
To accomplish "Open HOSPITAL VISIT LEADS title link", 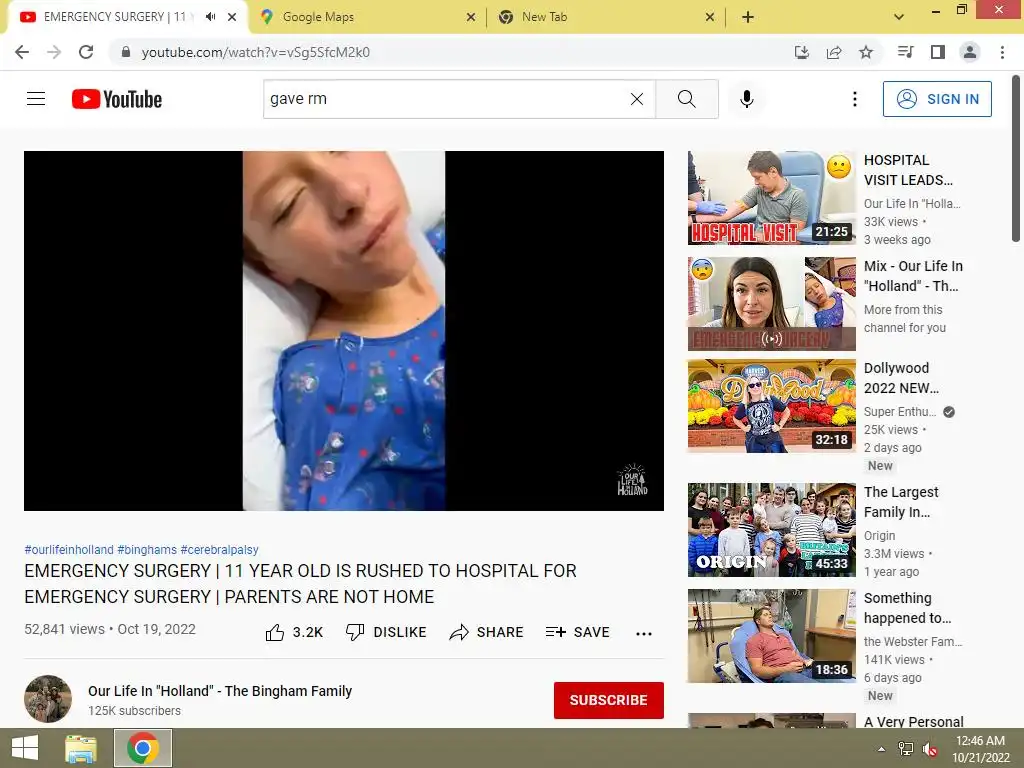I will coord(908,170).
